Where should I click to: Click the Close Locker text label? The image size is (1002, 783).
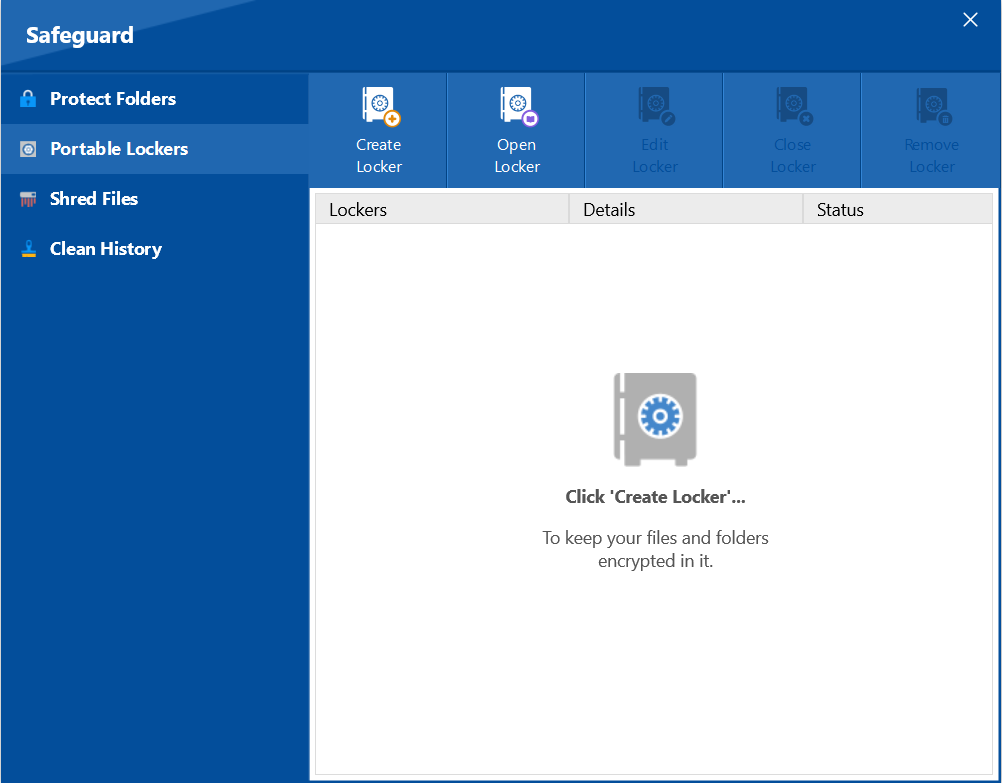[x=793, y=155]
